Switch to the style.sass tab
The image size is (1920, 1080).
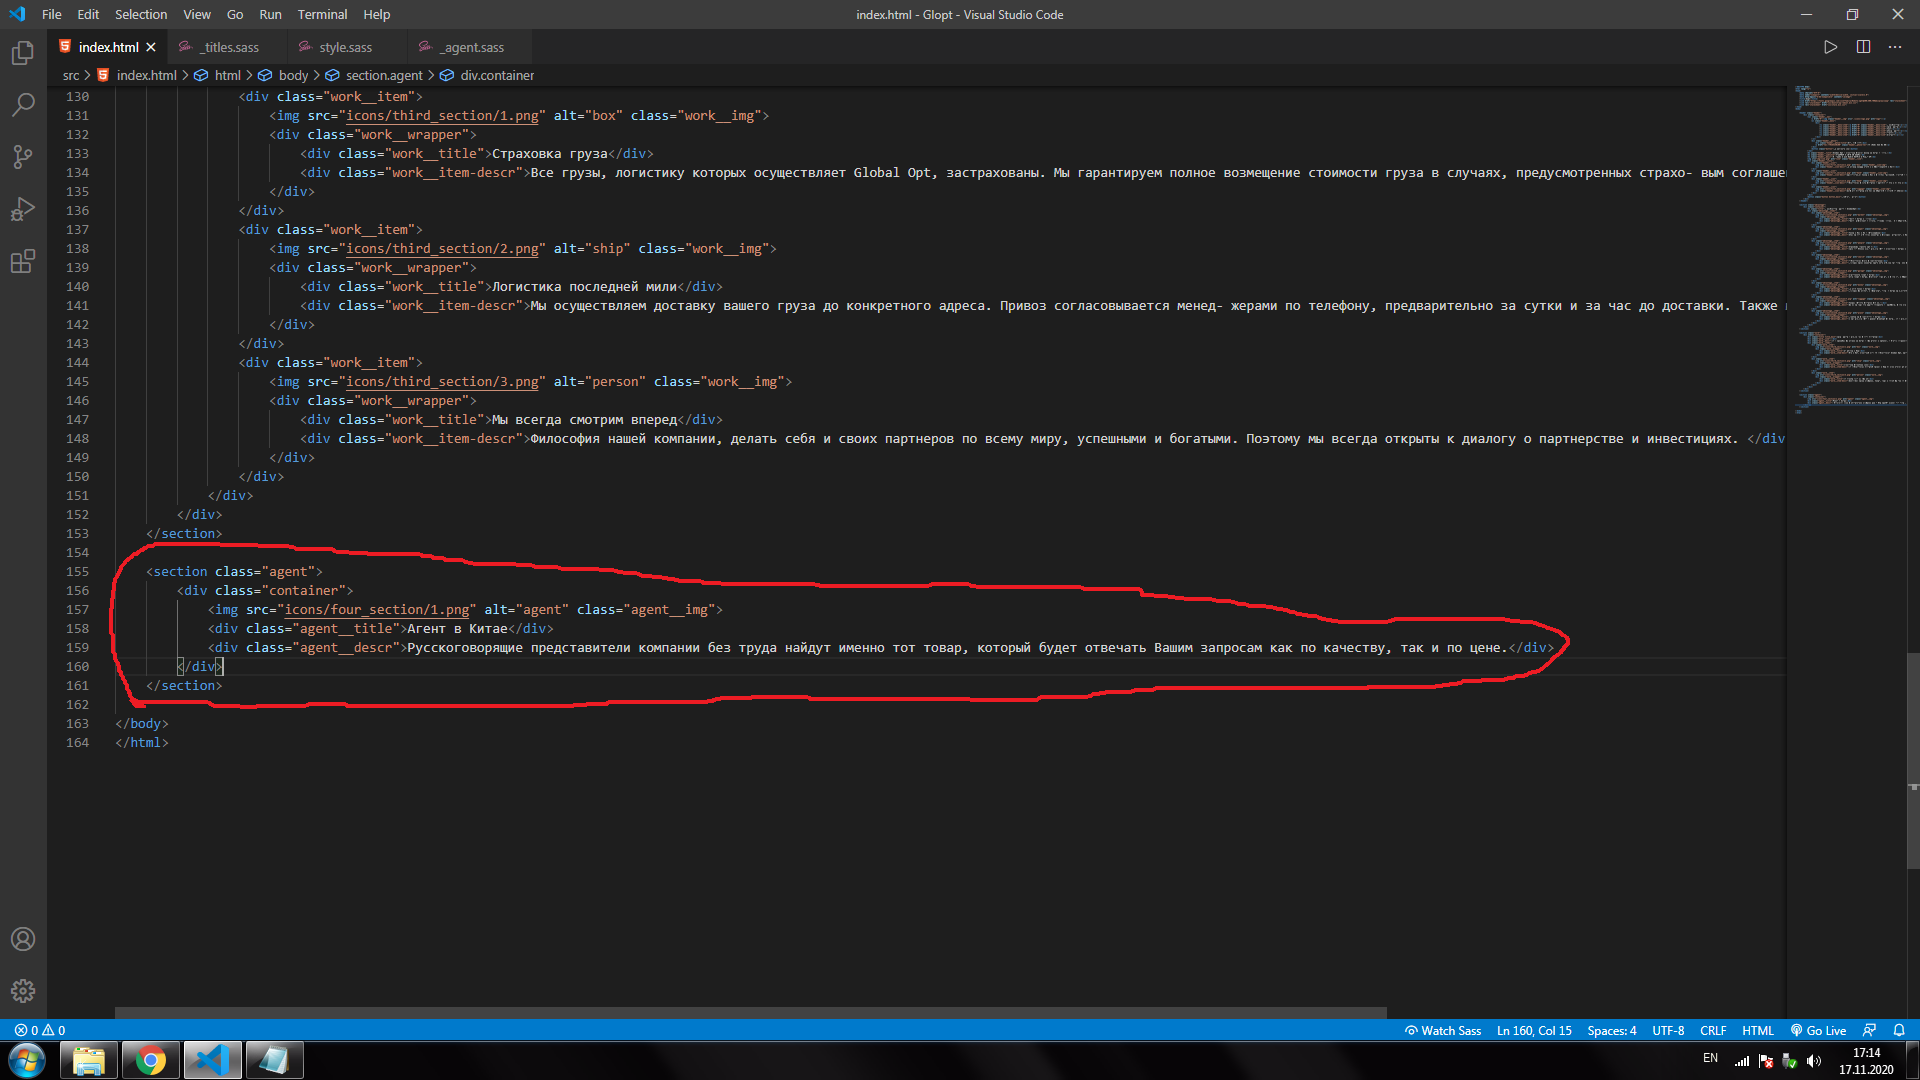(x=346, y=47)
